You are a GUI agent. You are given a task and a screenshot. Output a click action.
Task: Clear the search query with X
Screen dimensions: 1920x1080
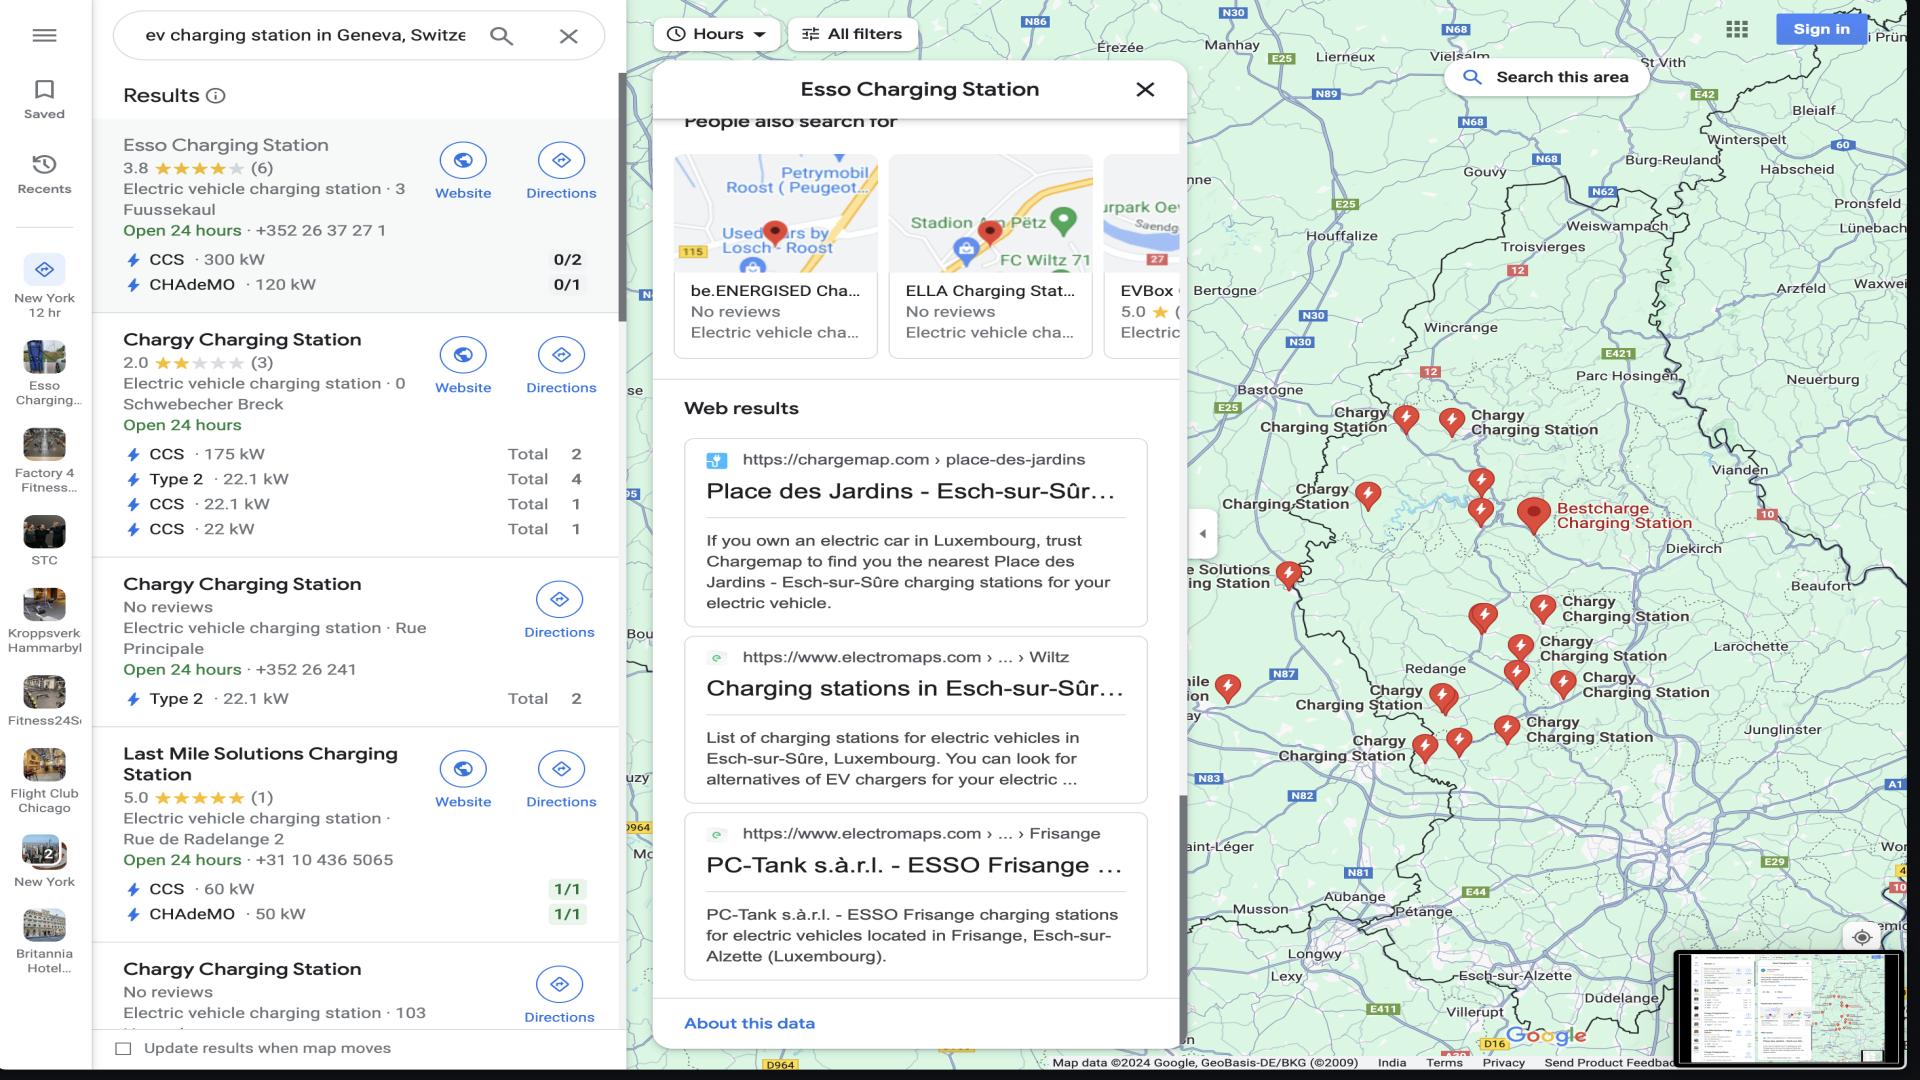[x=568, y=36]
